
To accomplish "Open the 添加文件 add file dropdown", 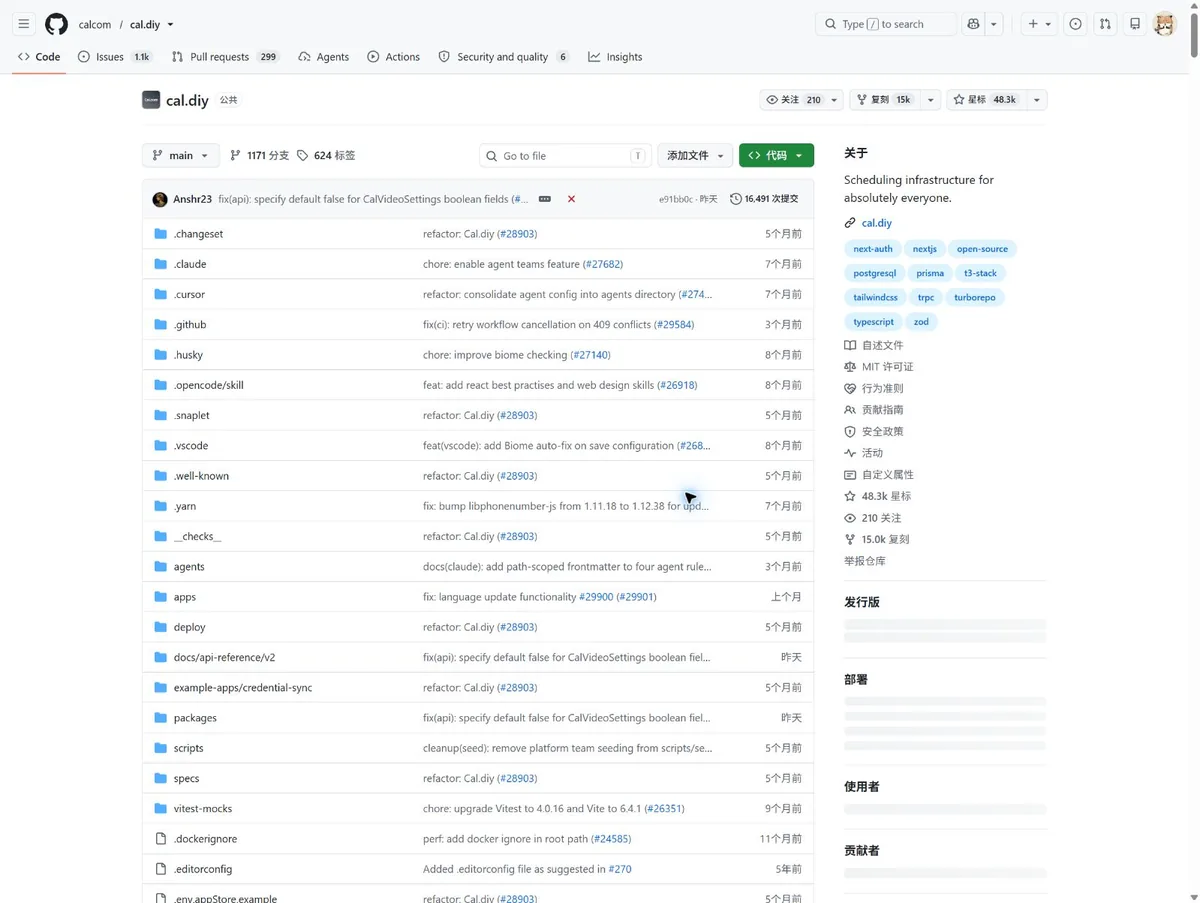I will (694, 156).
